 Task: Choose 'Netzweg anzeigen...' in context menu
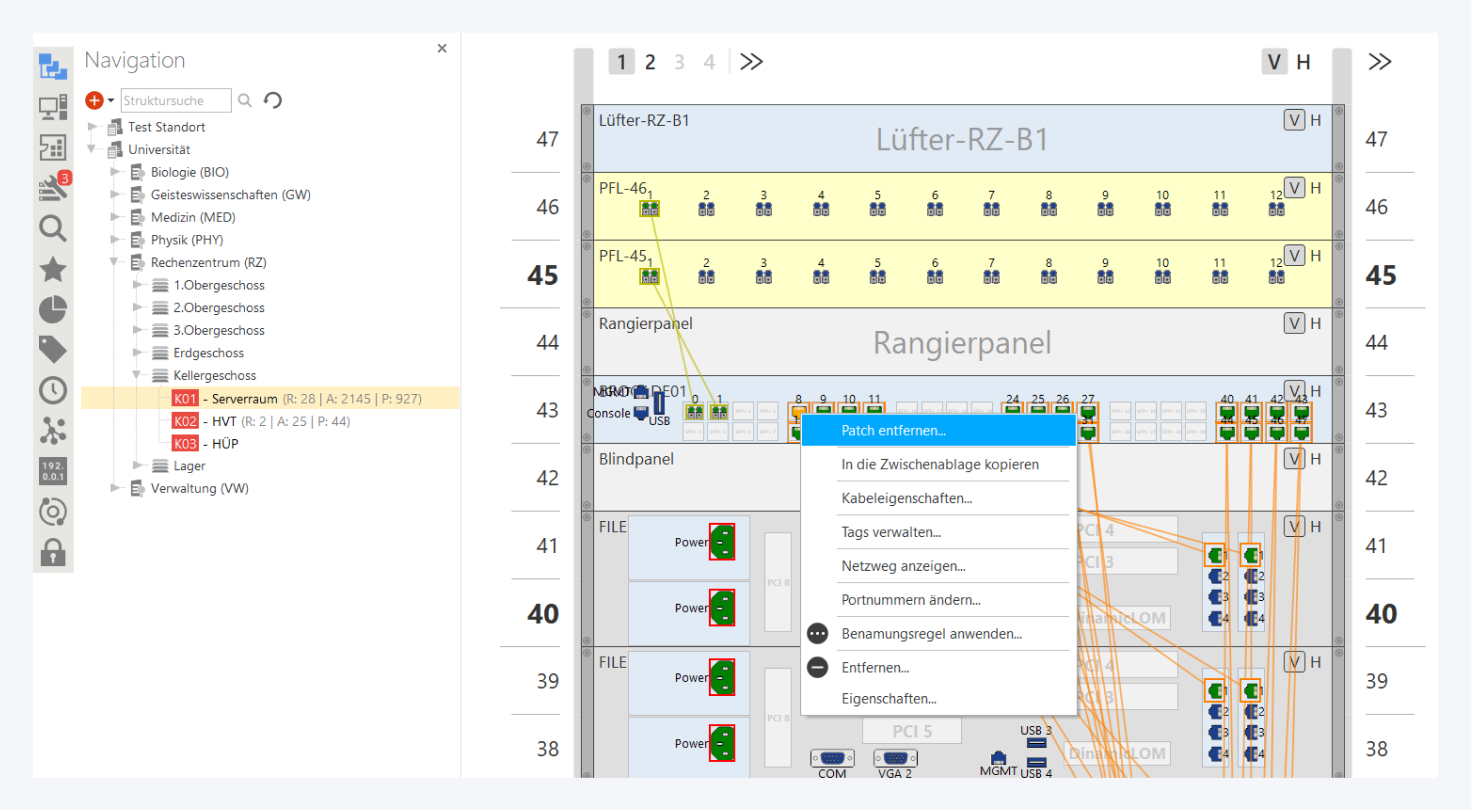pyautogui.click(x=903, y=566)
